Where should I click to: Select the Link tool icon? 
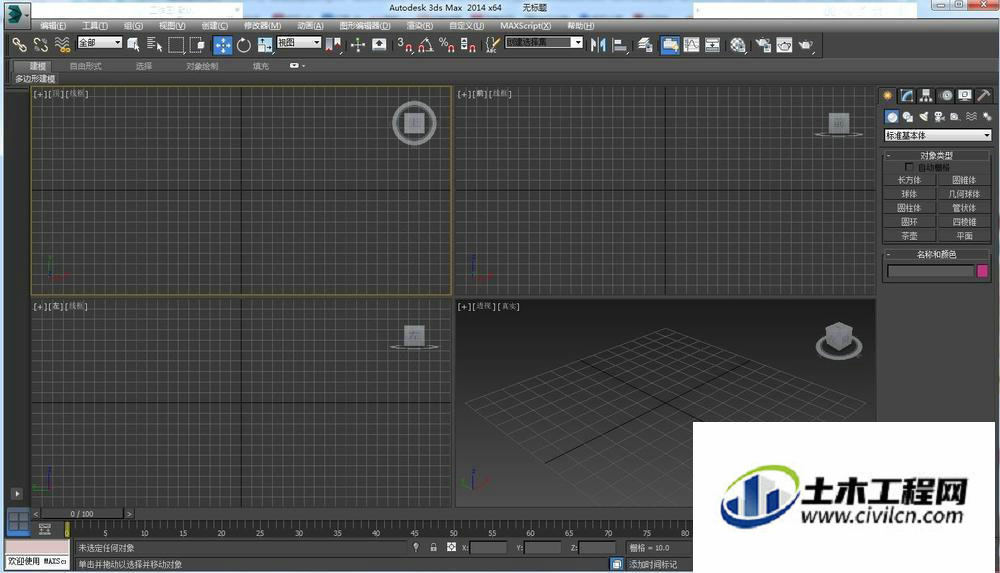pos(20,45)
